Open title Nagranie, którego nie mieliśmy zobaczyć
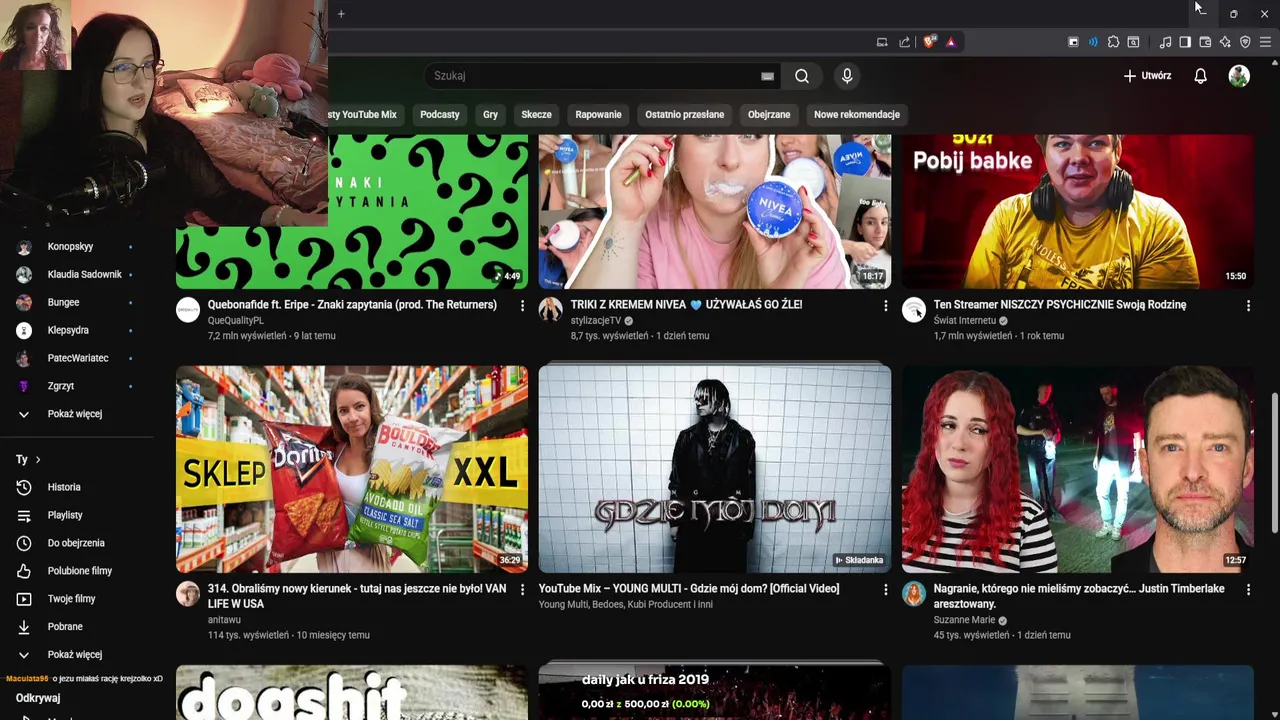 click(1079, 596)
